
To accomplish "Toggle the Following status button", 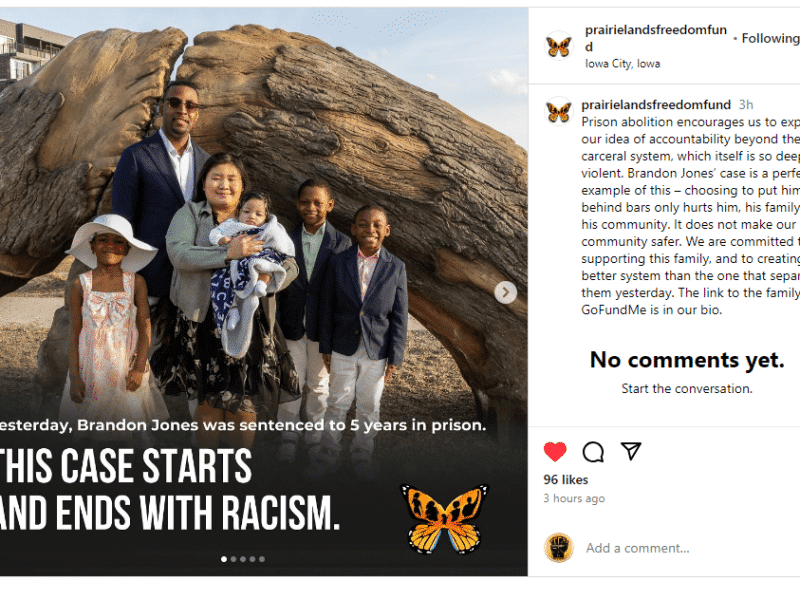I will click(x=770, y=38).
